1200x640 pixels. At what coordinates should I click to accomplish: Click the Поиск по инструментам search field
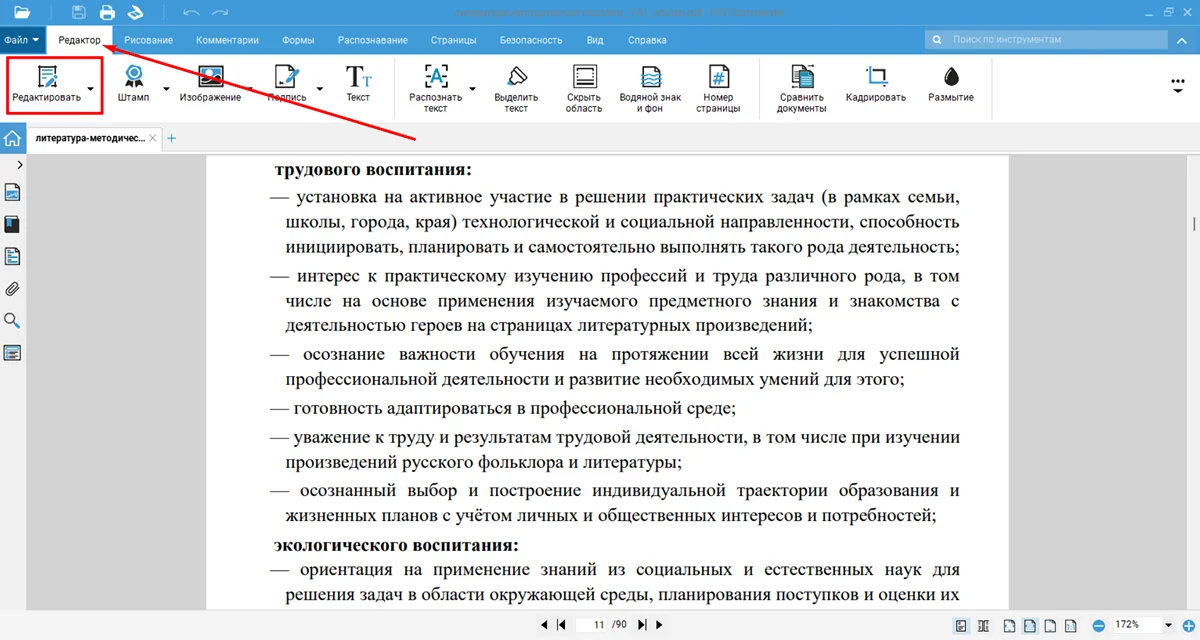1050,40
